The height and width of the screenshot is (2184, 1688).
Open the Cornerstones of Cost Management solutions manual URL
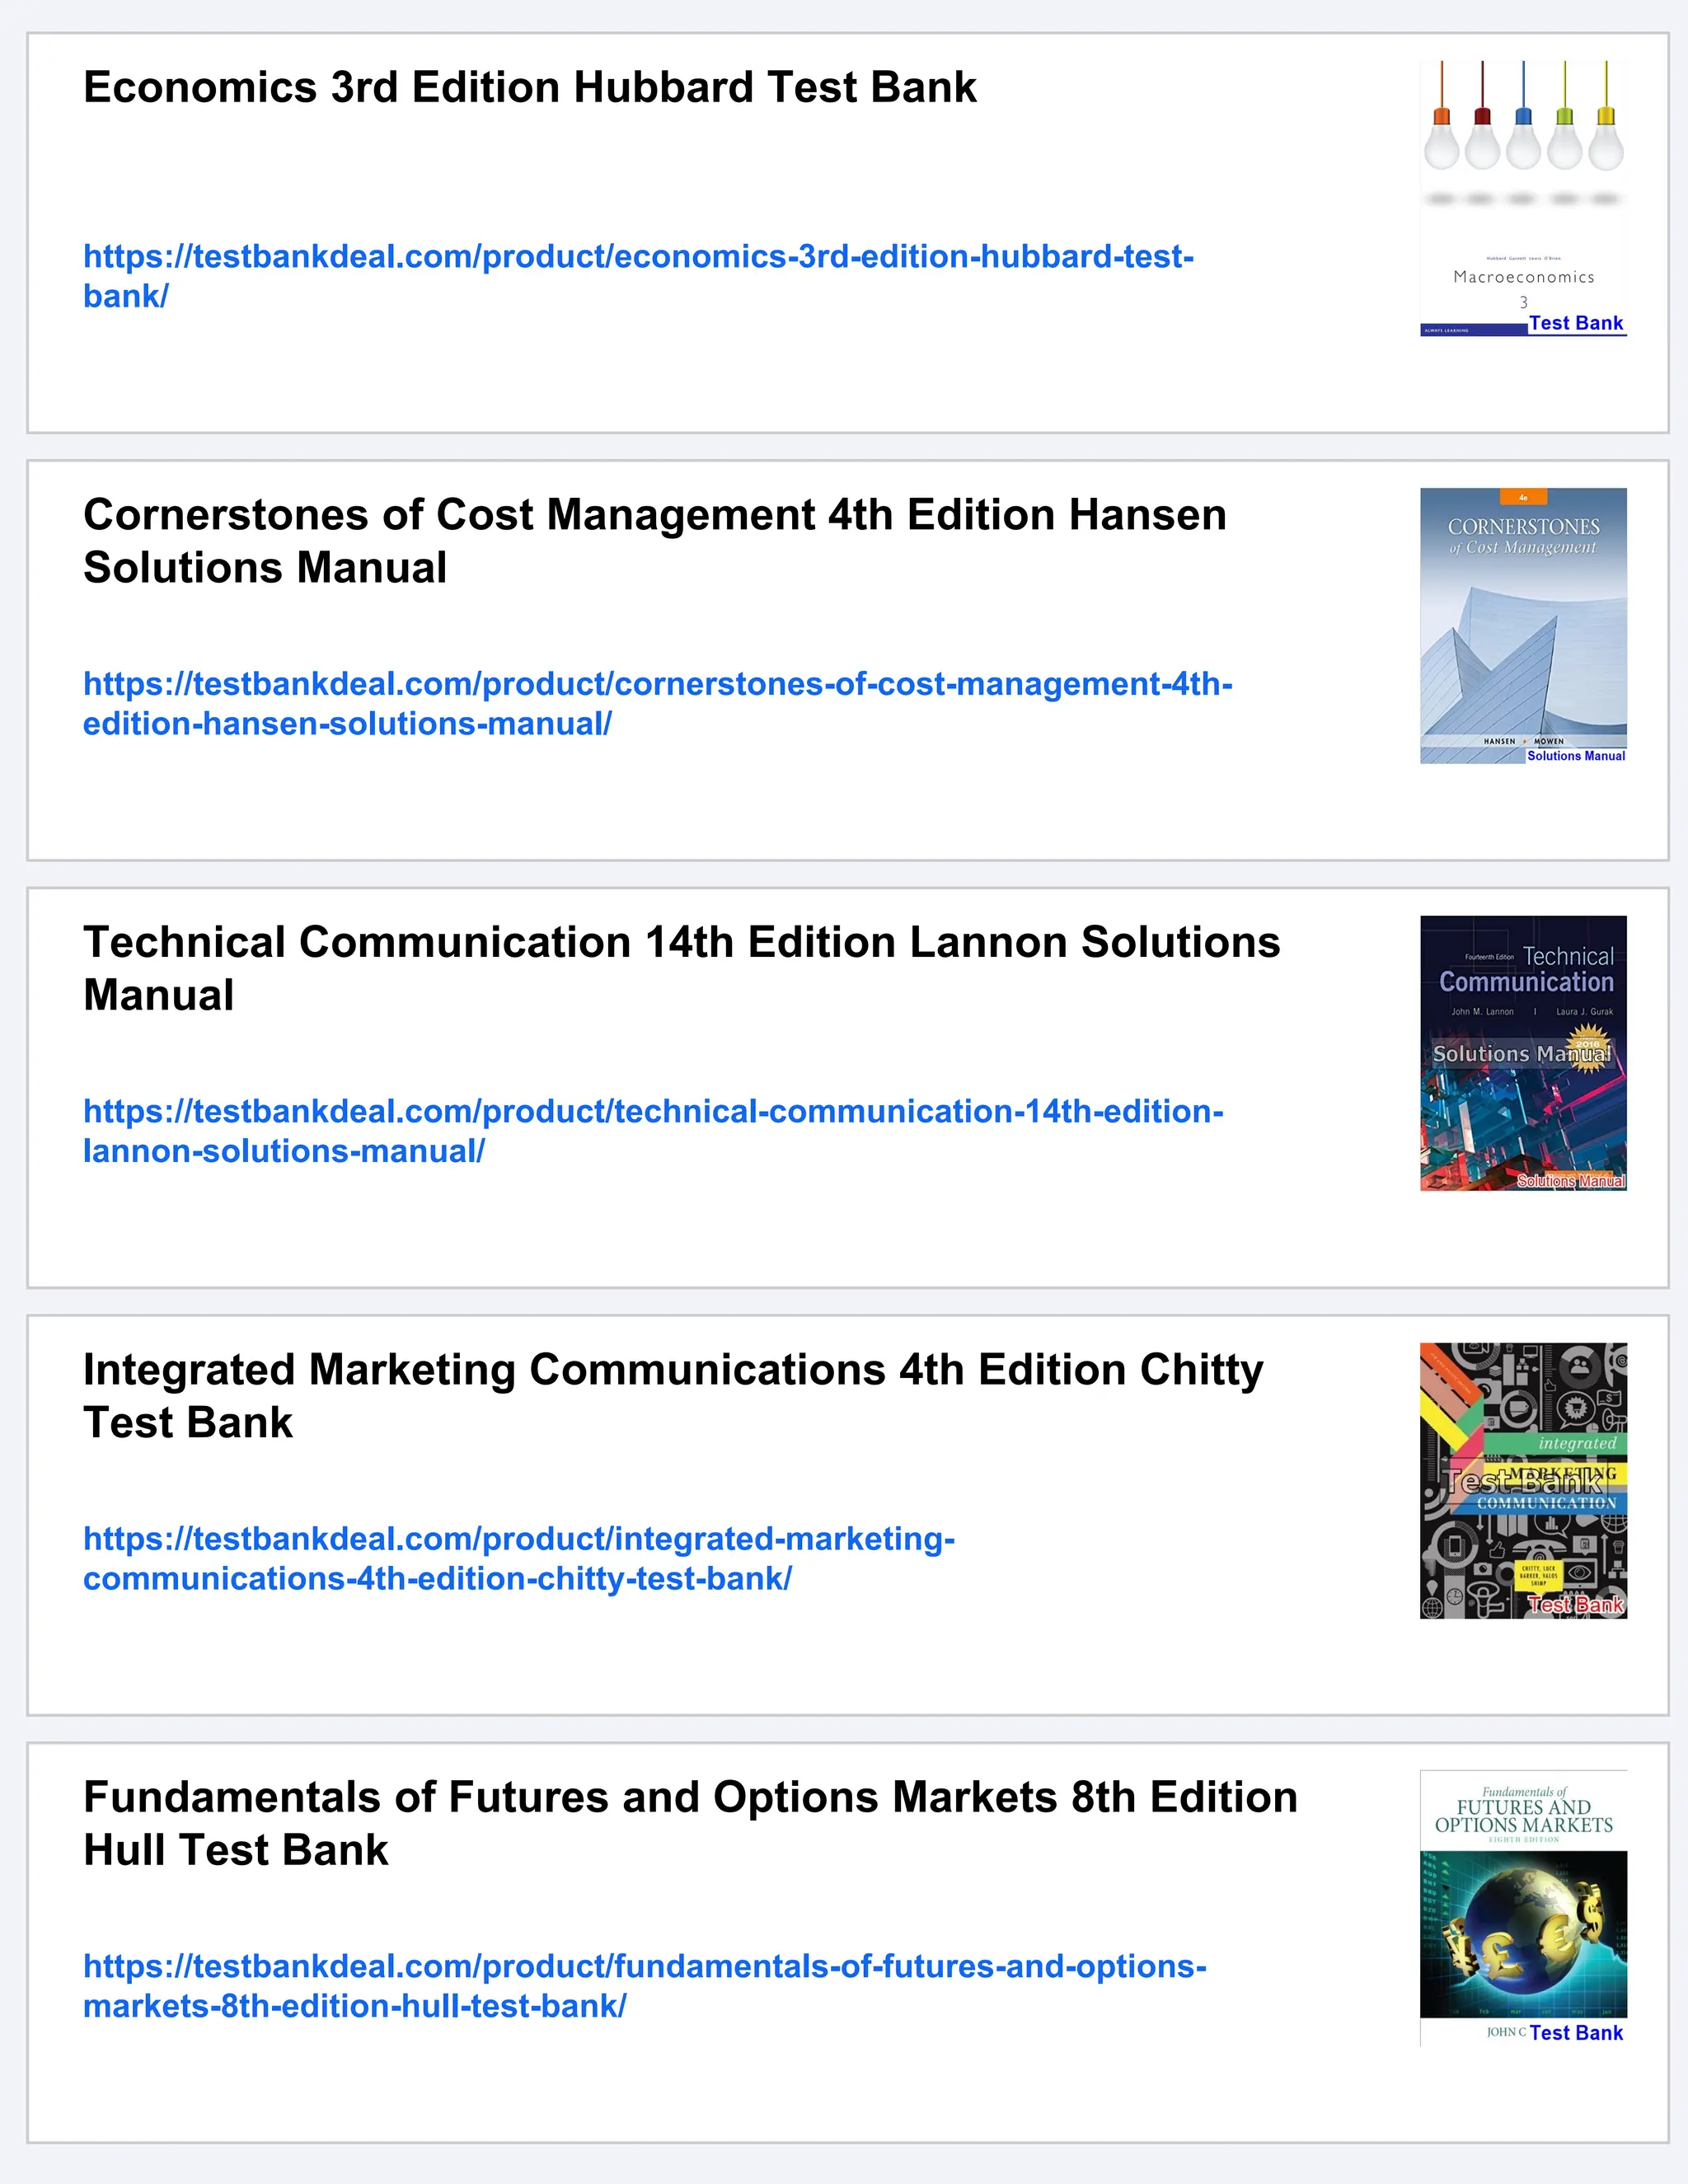[x=657, y=704]
